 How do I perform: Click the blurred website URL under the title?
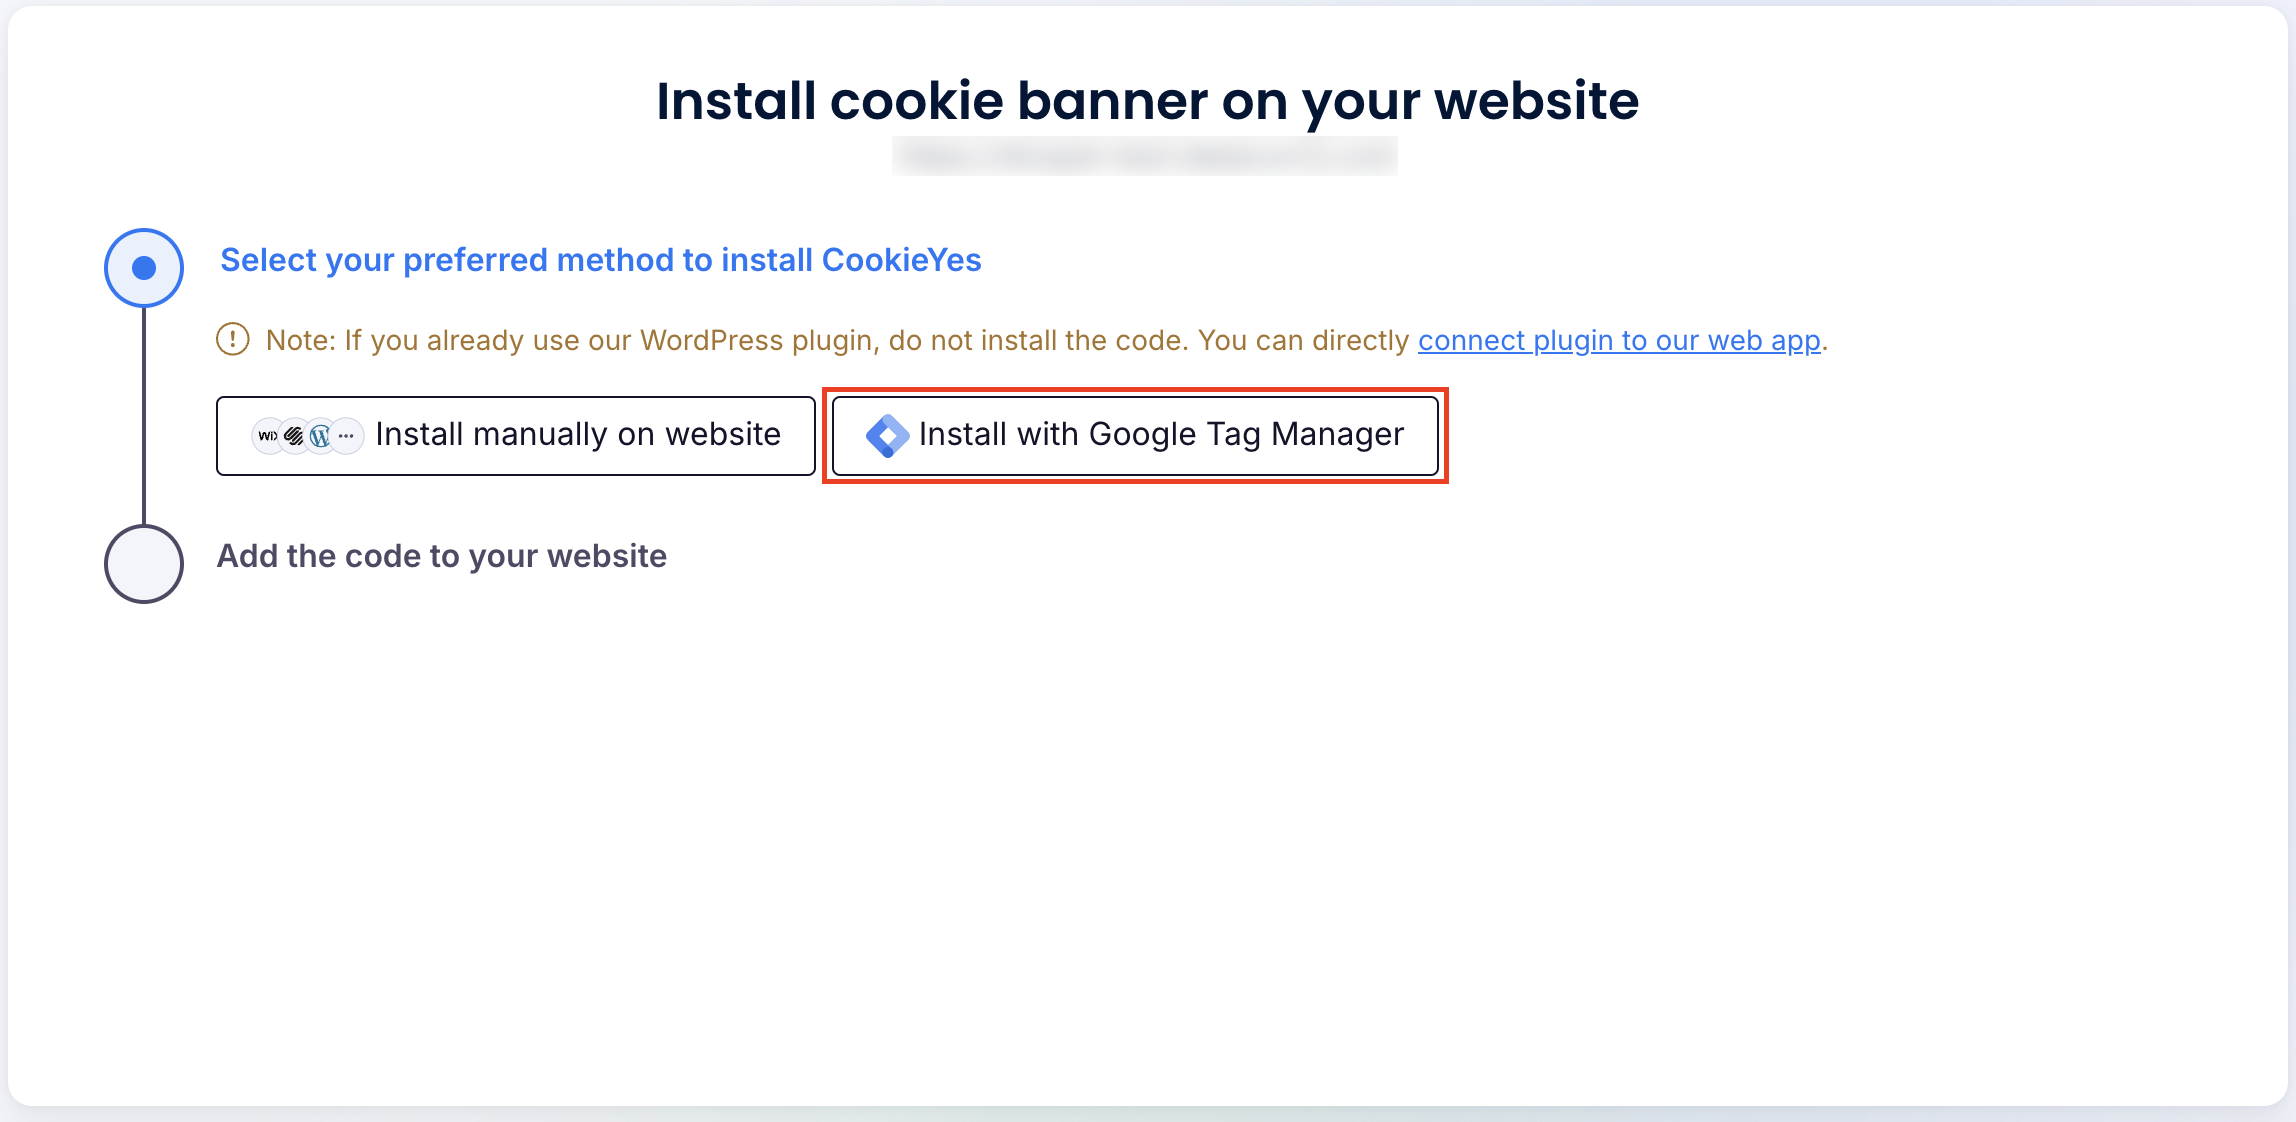[1144, 156]
